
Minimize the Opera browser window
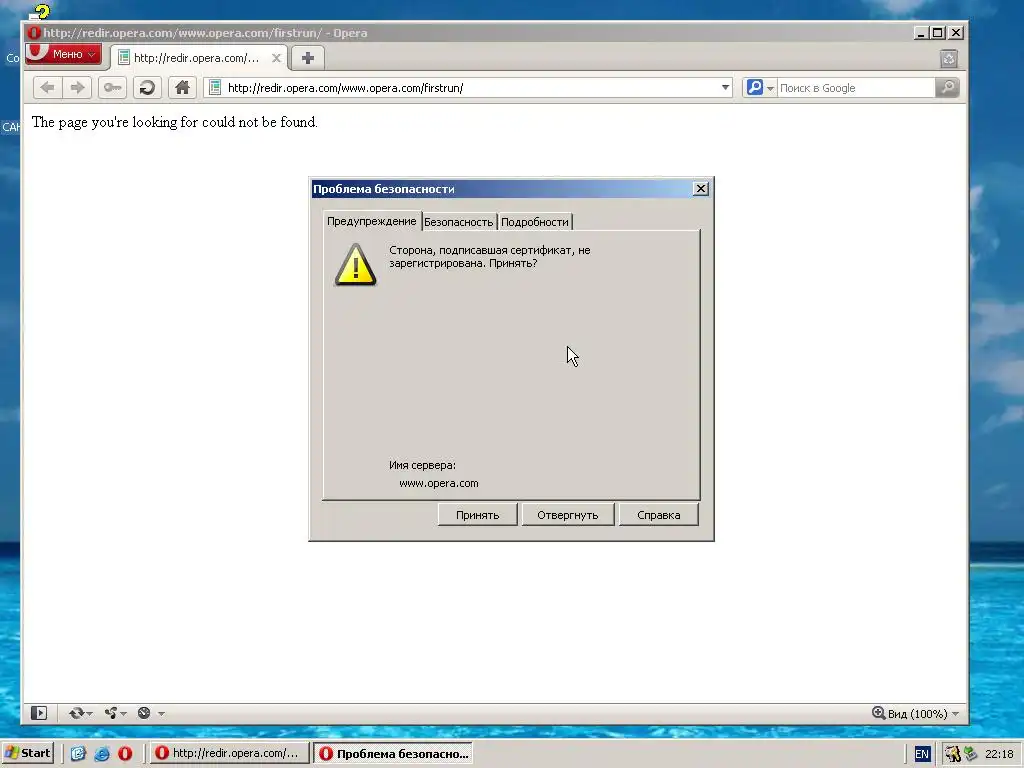[x=921, y=33]
